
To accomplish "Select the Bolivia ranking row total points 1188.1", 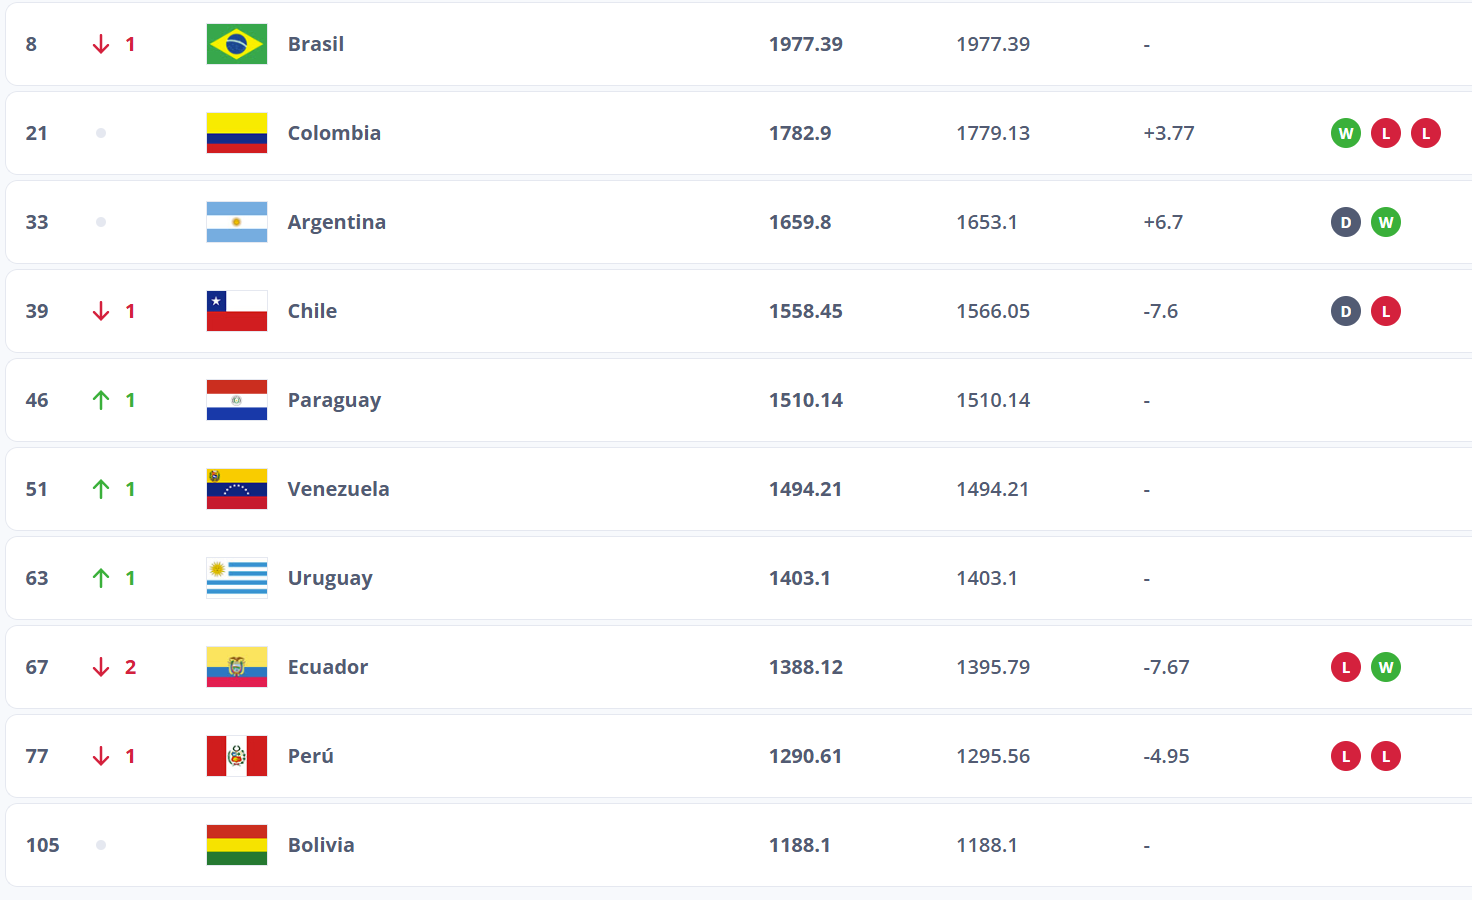I will [x=799, y=845].
